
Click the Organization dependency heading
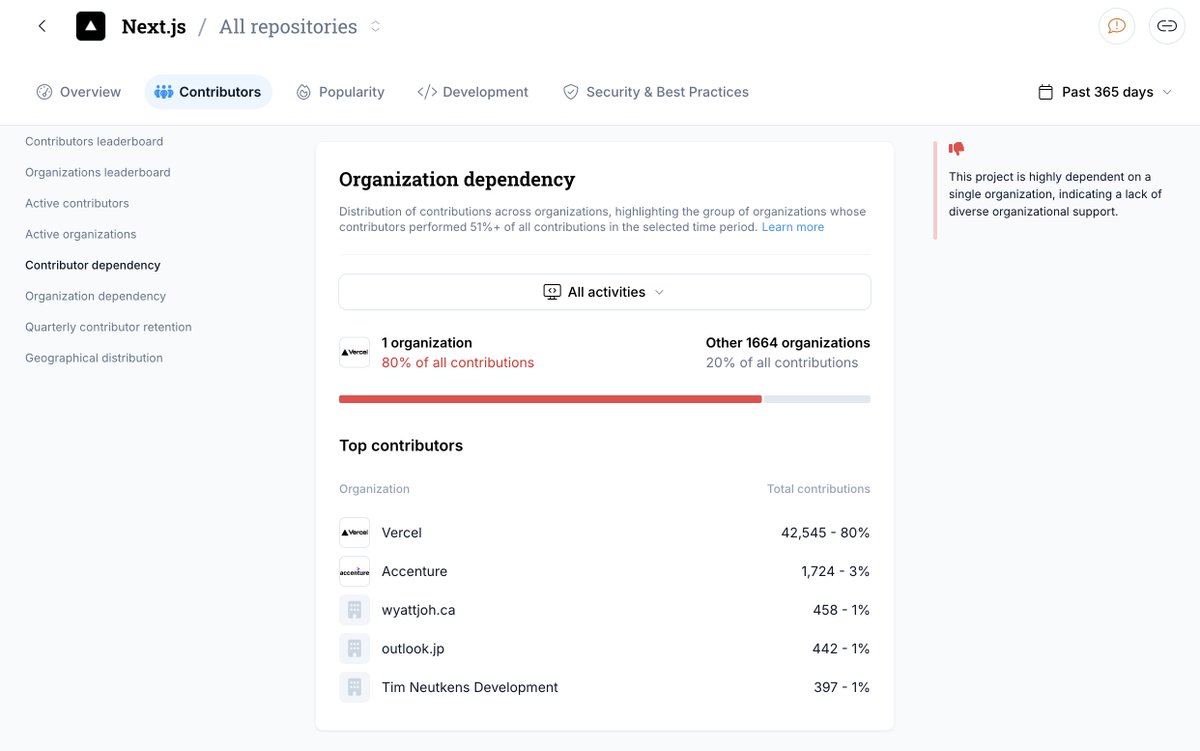pyautogui.click(x=457, y=180)
